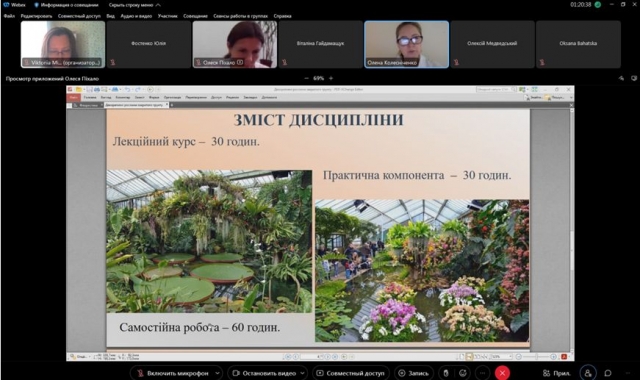Open the reactions emoji icon
The height and width of the screenshot is (380, 640).
coord(463,373)
